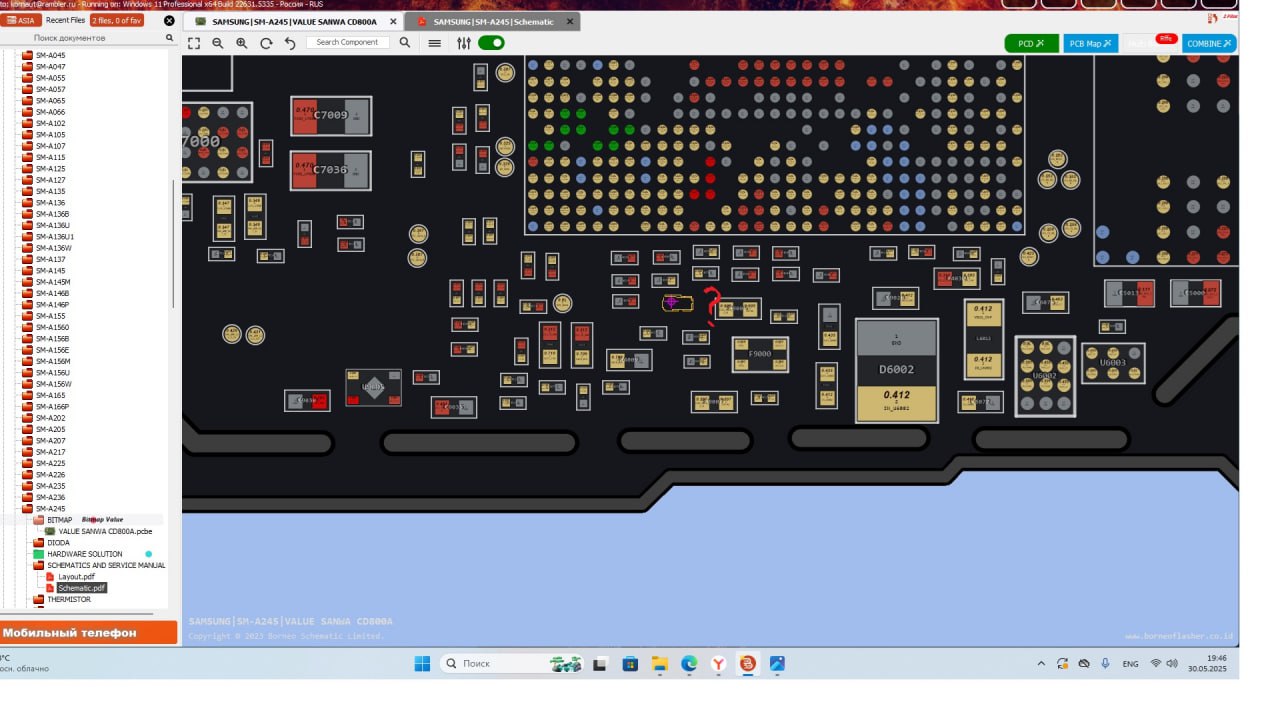Close the Schematic tab
Screen dimensions: 1280x720
[x=568, y=21]
